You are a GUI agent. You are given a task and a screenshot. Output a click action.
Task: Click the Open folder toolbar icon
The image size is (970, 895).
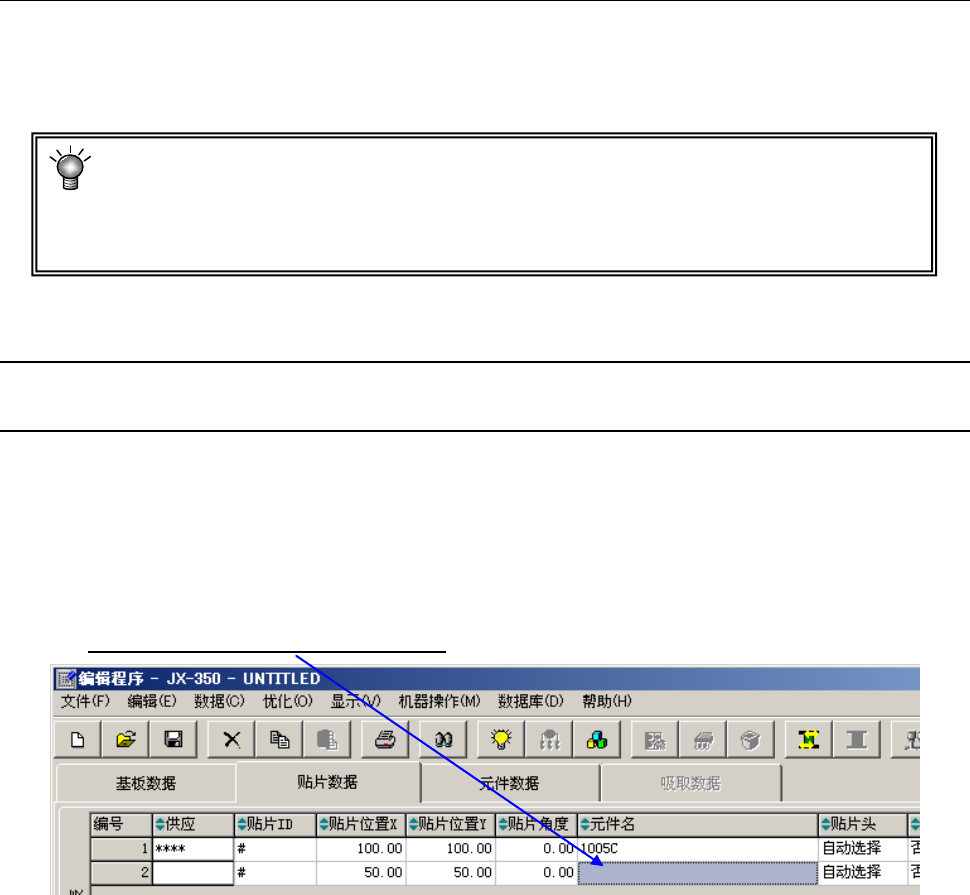pos(126,739)
